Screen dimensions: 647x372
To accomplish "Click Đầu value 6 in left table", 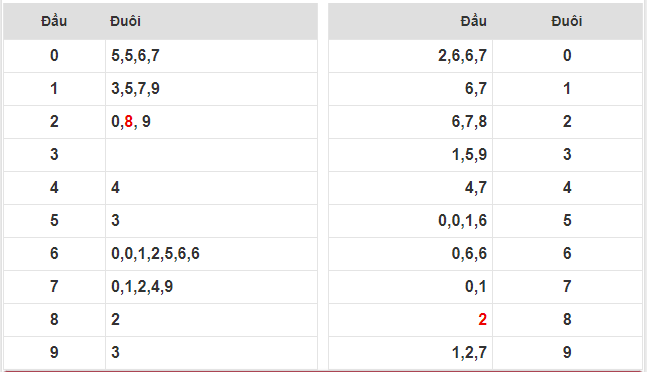I will tap(54, 254).
